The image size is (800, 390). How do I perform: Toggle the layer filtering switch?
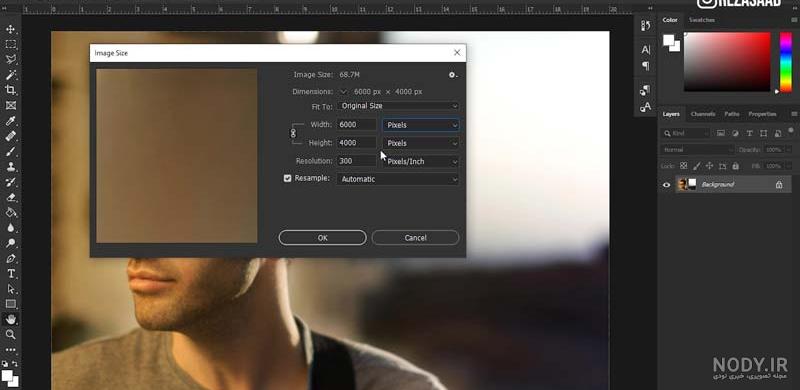[791, 132]
